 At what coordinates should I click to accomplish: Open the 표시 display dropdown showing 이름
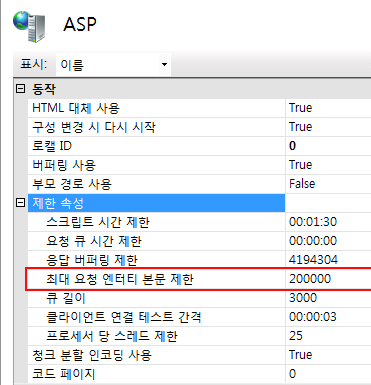pyautogui.click(x=113, y=64)
